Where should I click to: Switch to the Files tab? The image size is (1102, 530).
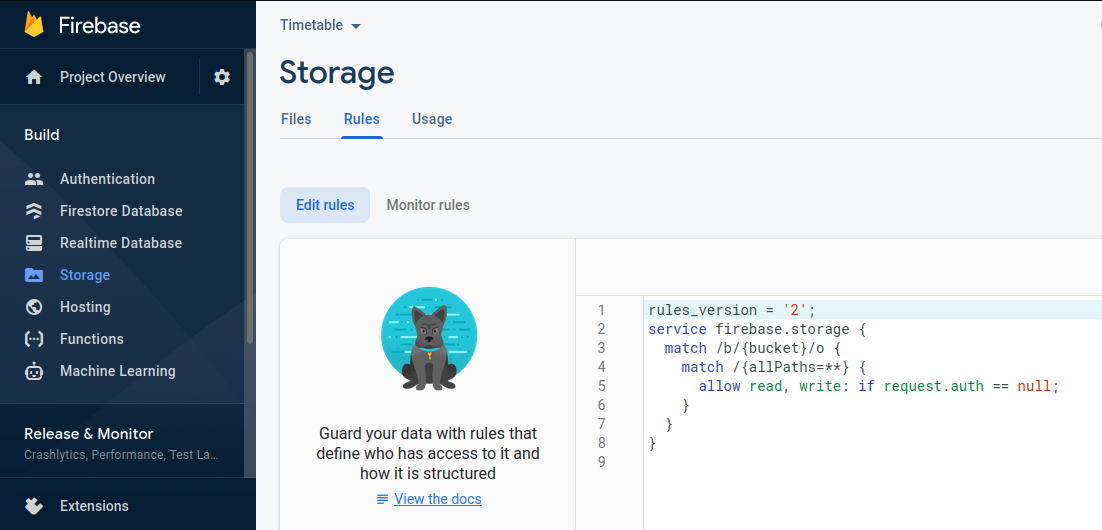click(296, 119)
